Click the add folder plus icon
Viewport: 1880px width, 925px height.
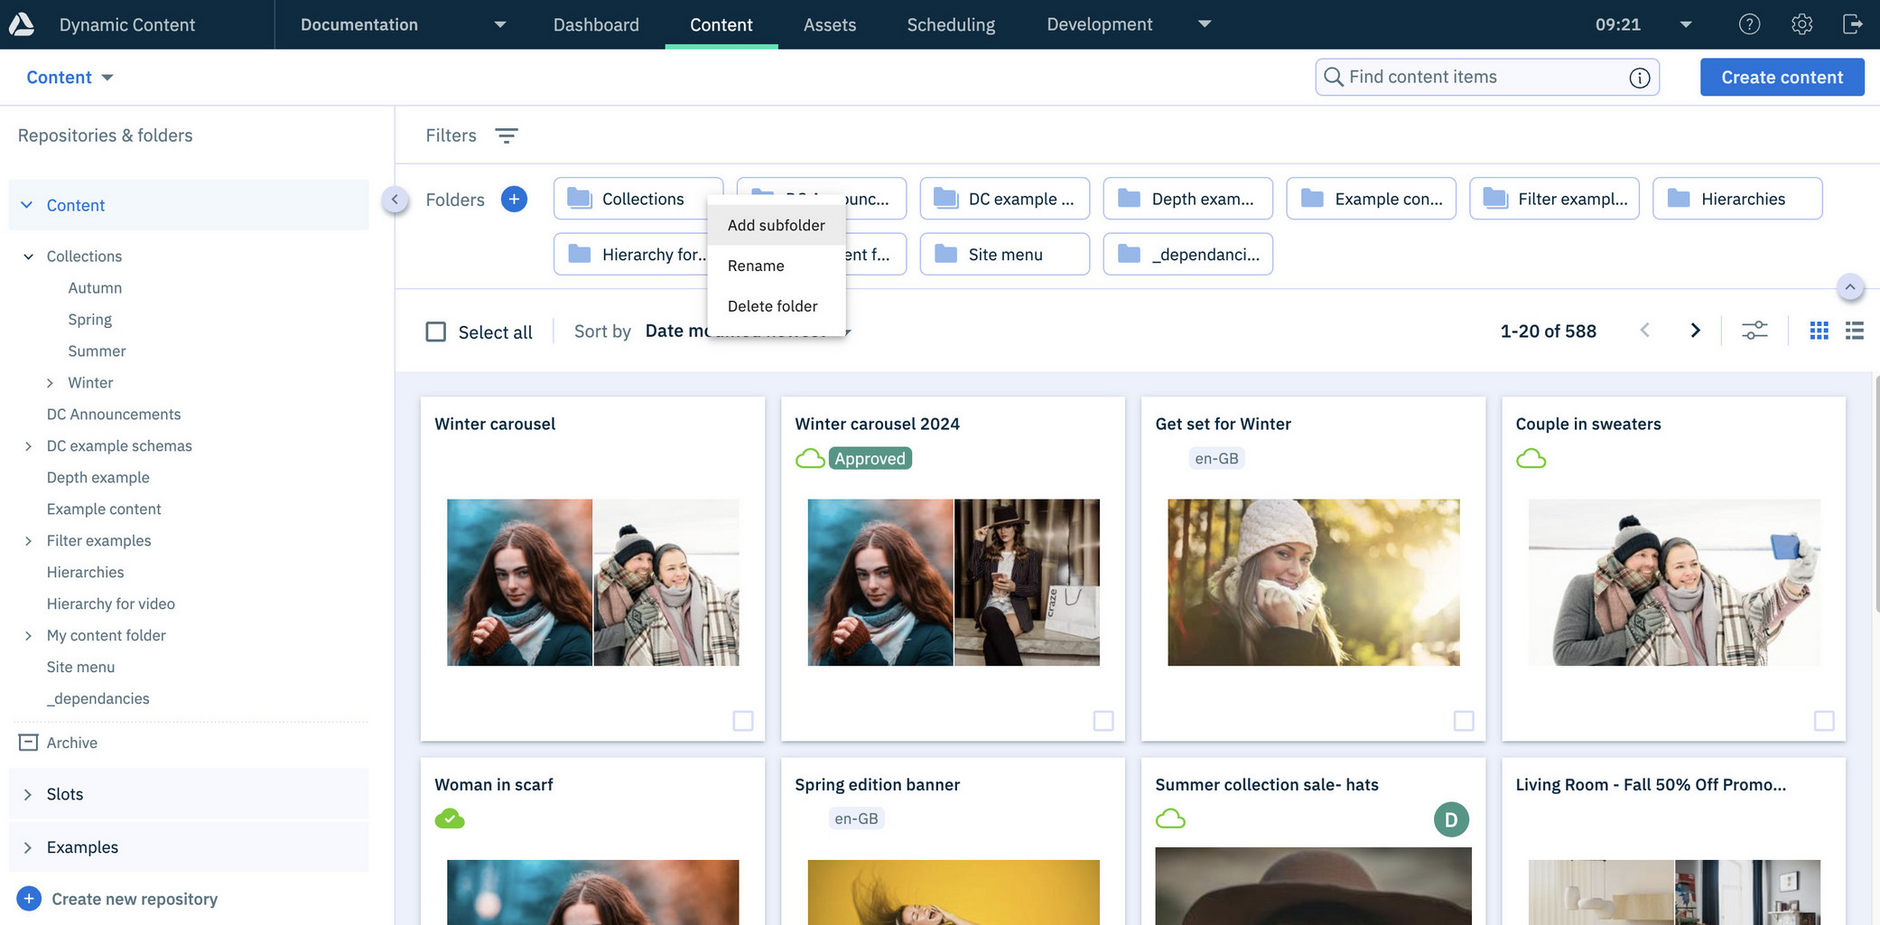point(514,199)
